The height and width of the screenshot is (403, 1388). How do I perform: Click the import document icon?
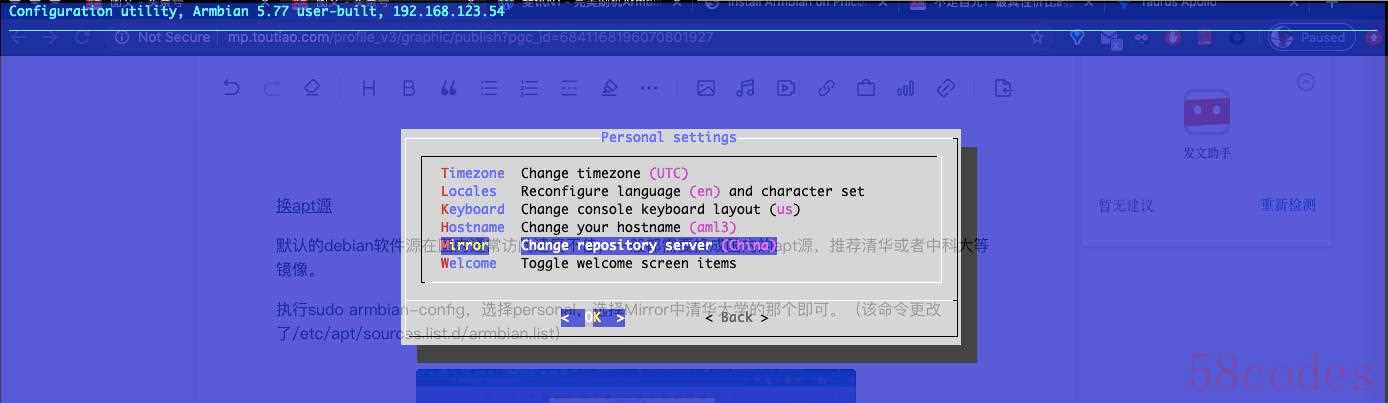[x=1003, y=88]
